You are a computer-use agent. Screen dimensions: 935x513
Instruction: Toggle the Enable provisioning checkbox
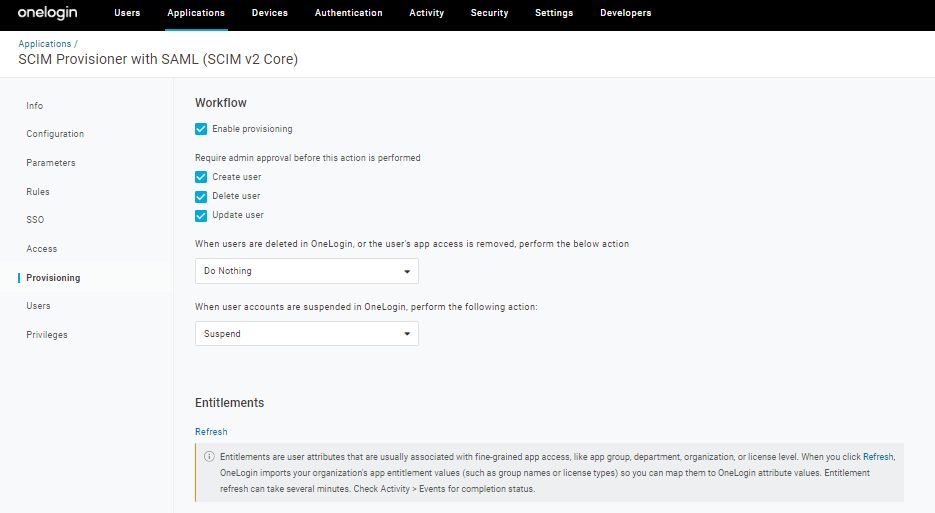[x=201, y=129]
